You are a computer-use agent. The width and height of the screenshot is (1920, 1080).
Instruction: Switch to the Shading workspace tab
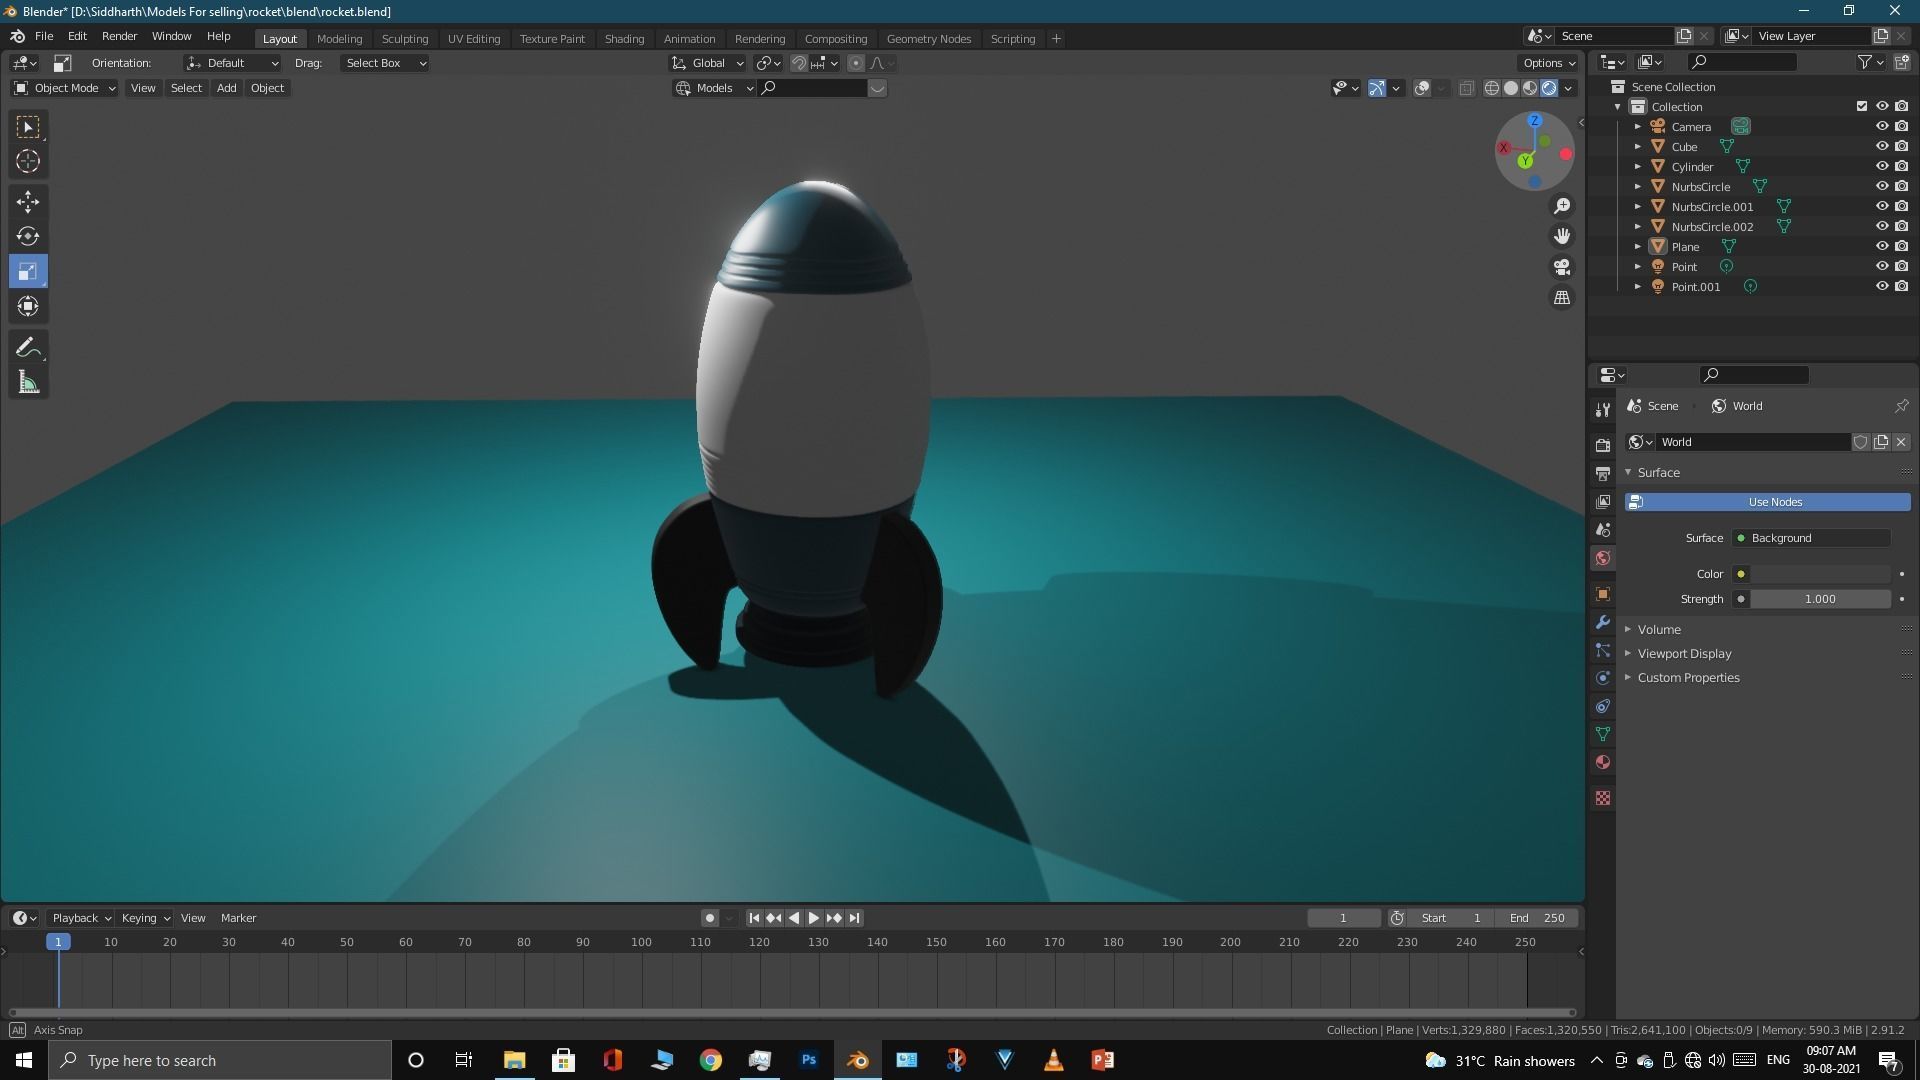[623, 38]
